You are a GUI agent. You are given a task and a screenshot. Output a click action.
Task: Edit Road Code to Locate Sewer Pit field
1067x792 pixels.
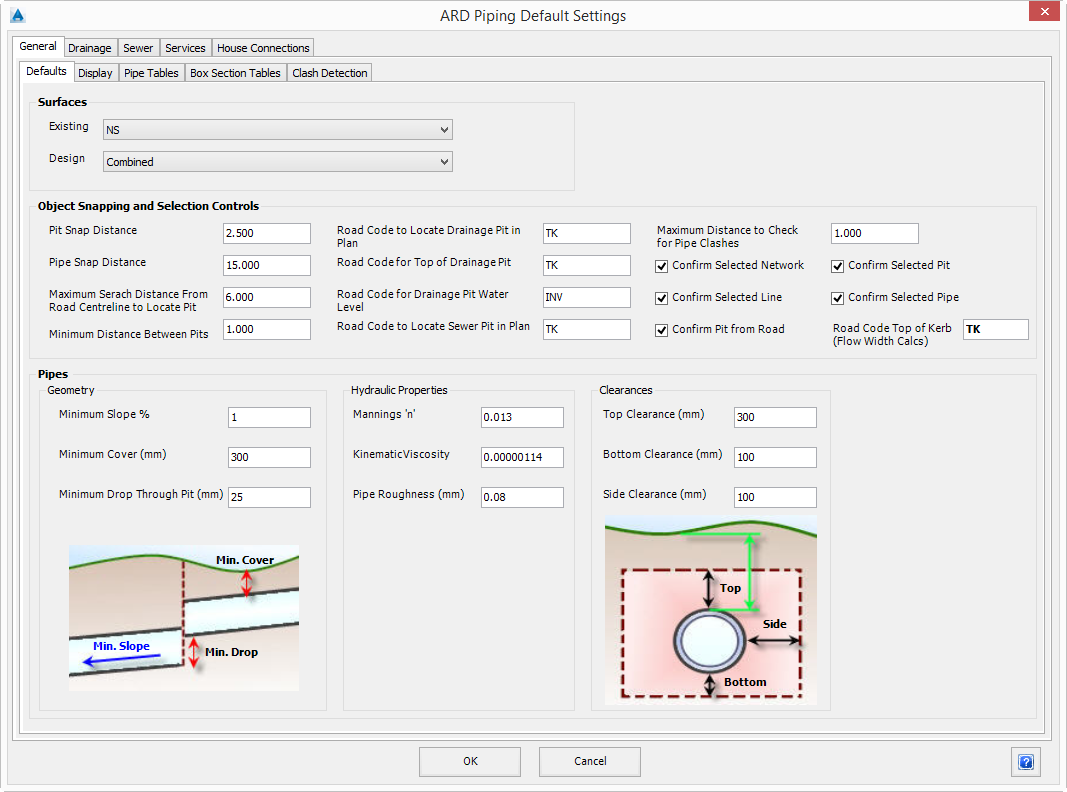pyautogui.click(x=587, y=329)
